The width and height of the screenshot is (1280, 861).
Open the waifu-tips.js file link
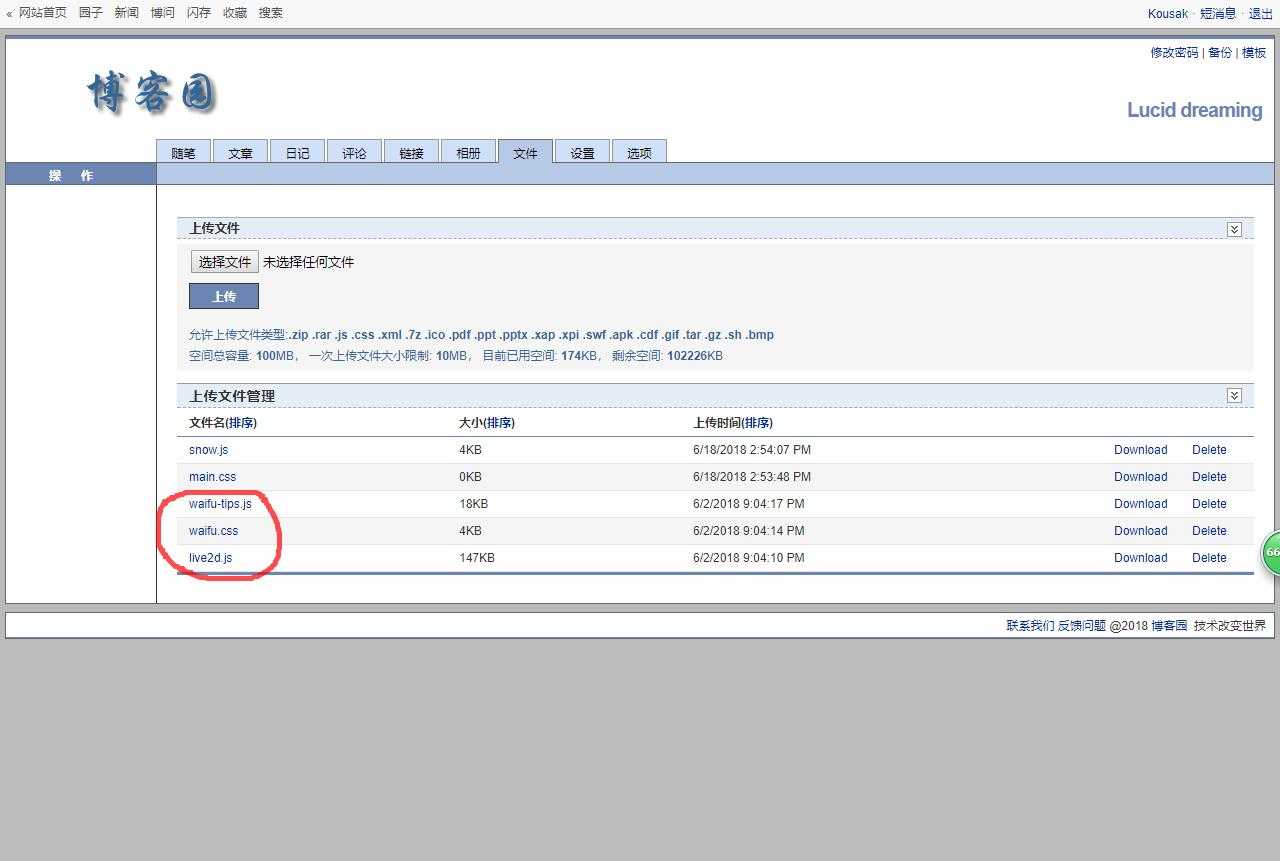pyautogui.click(x=220, y=504)
